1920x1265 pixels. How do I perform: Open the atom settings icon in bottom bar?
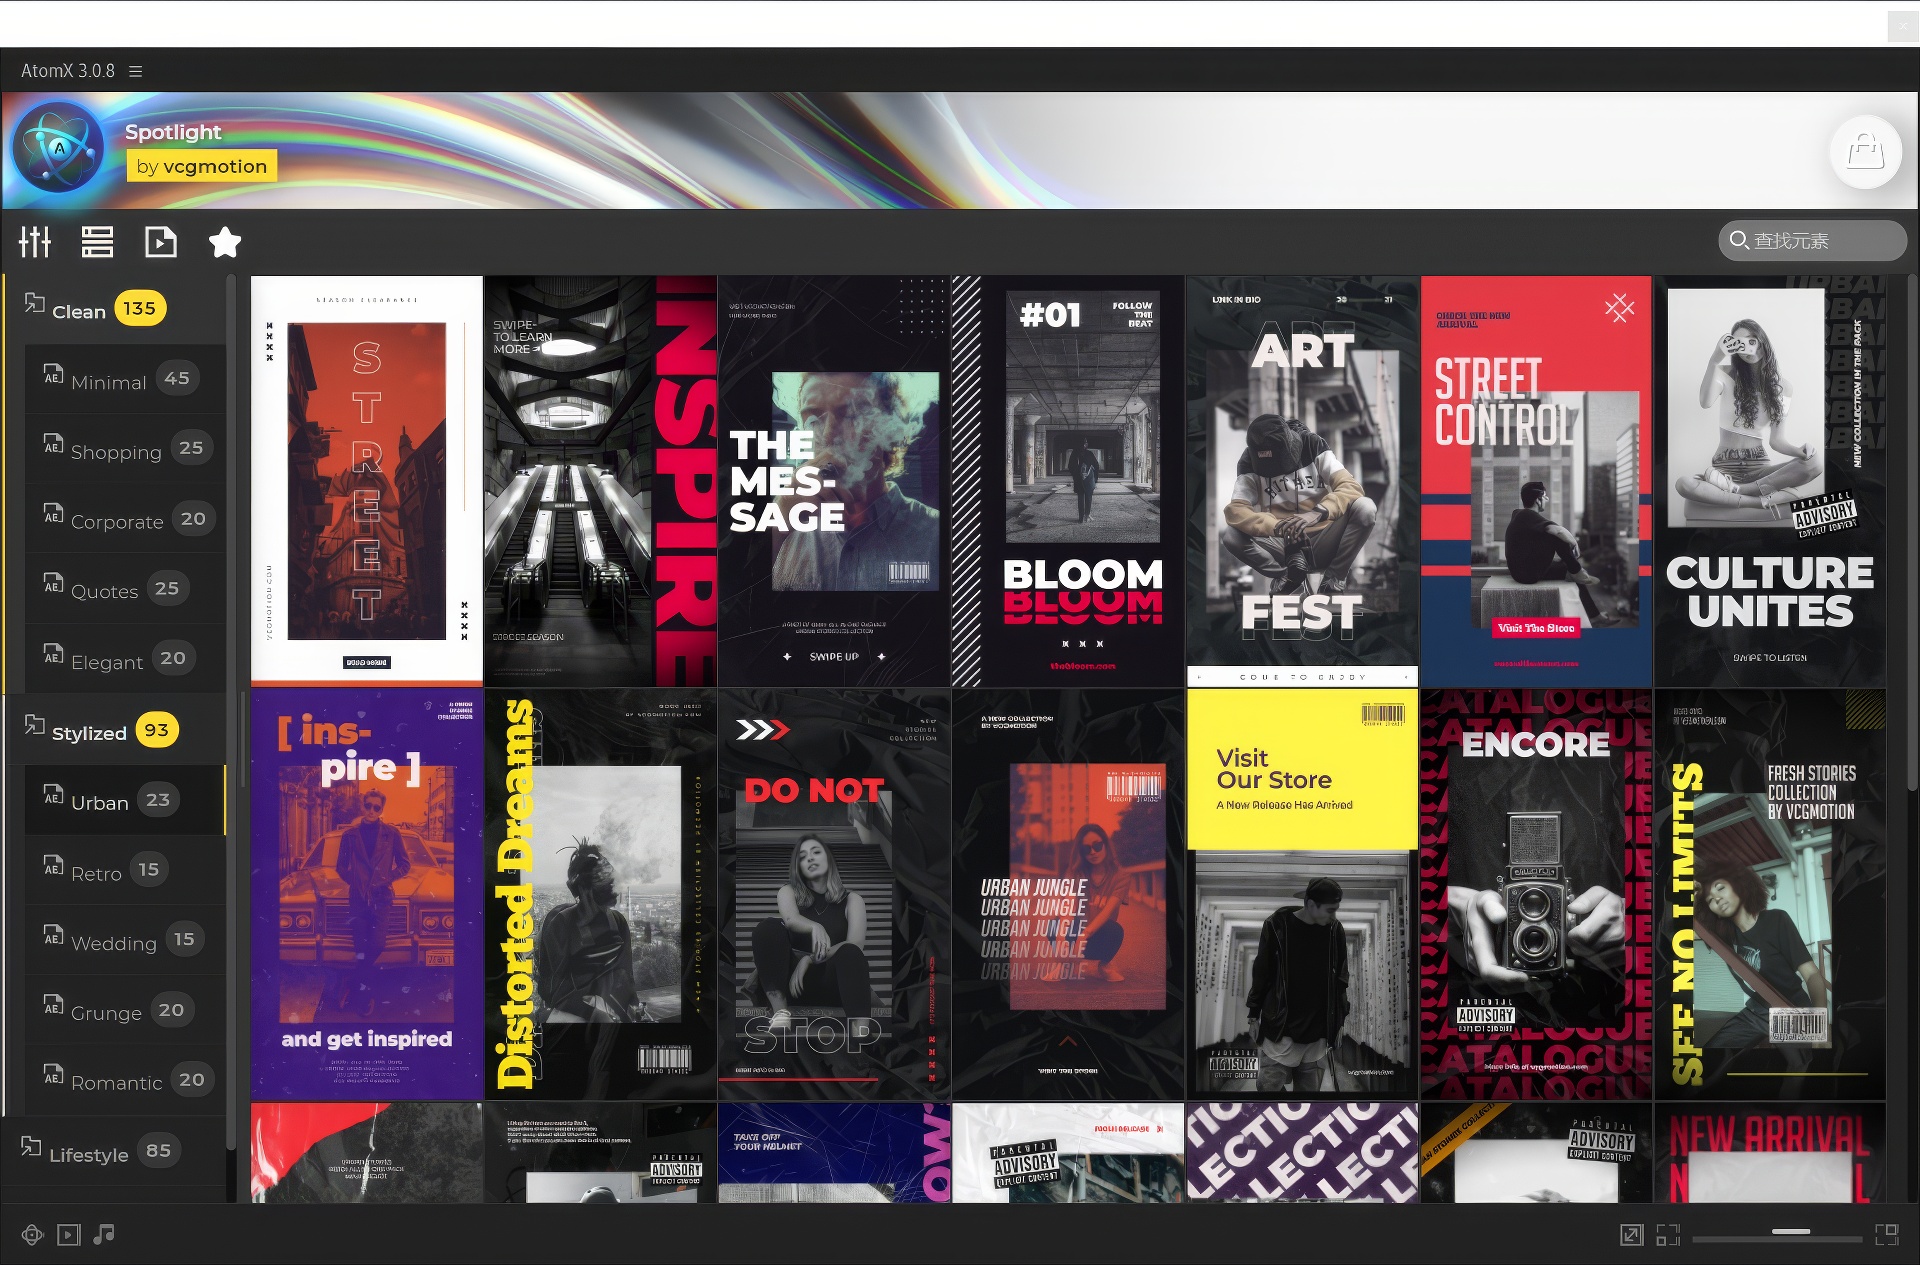pos(32,1235)
